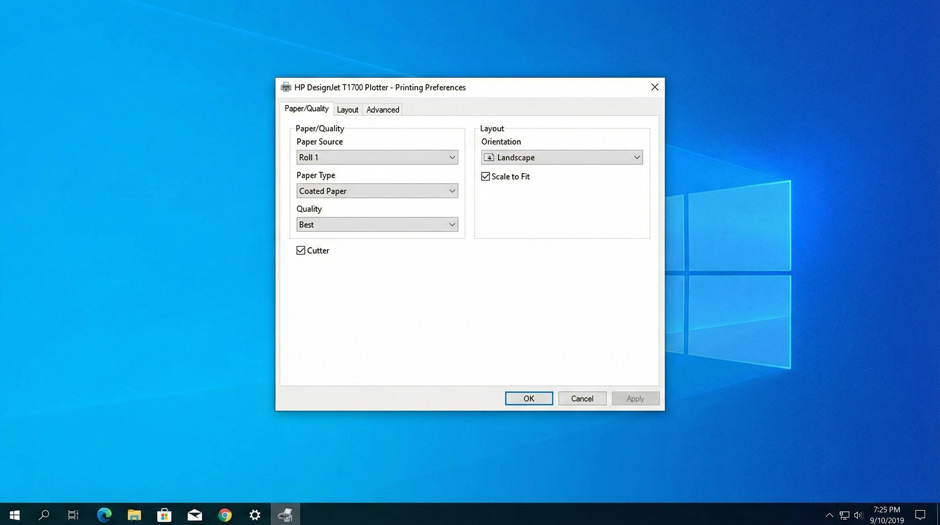940x525 pixels.
Task: Open Settings gear icon in the taskbar
Action: [x=255, y=515]
